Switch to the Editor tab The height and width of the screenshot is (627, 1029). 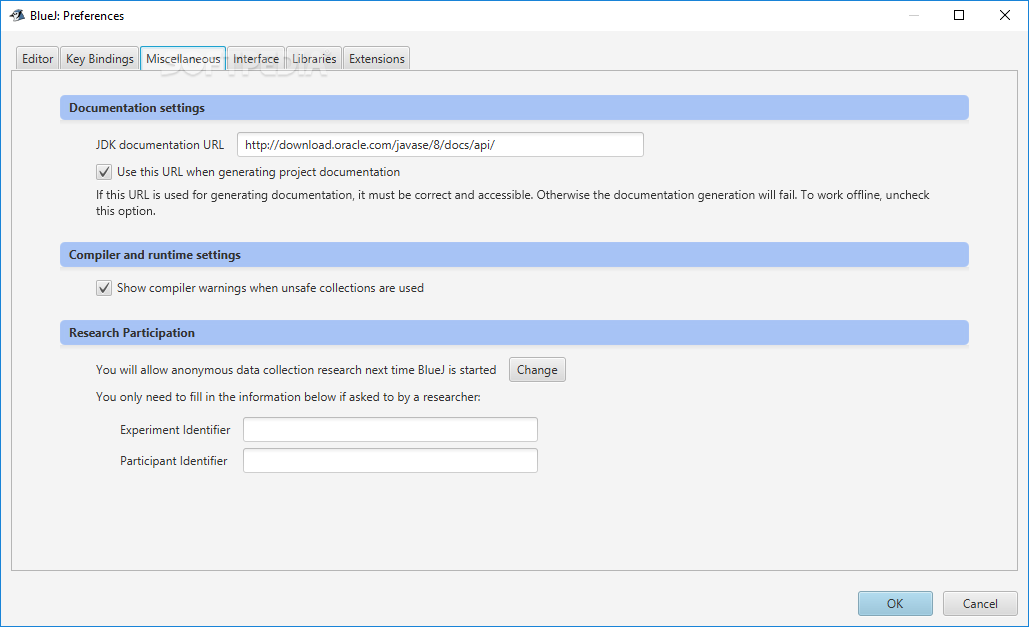pos(37,58)
